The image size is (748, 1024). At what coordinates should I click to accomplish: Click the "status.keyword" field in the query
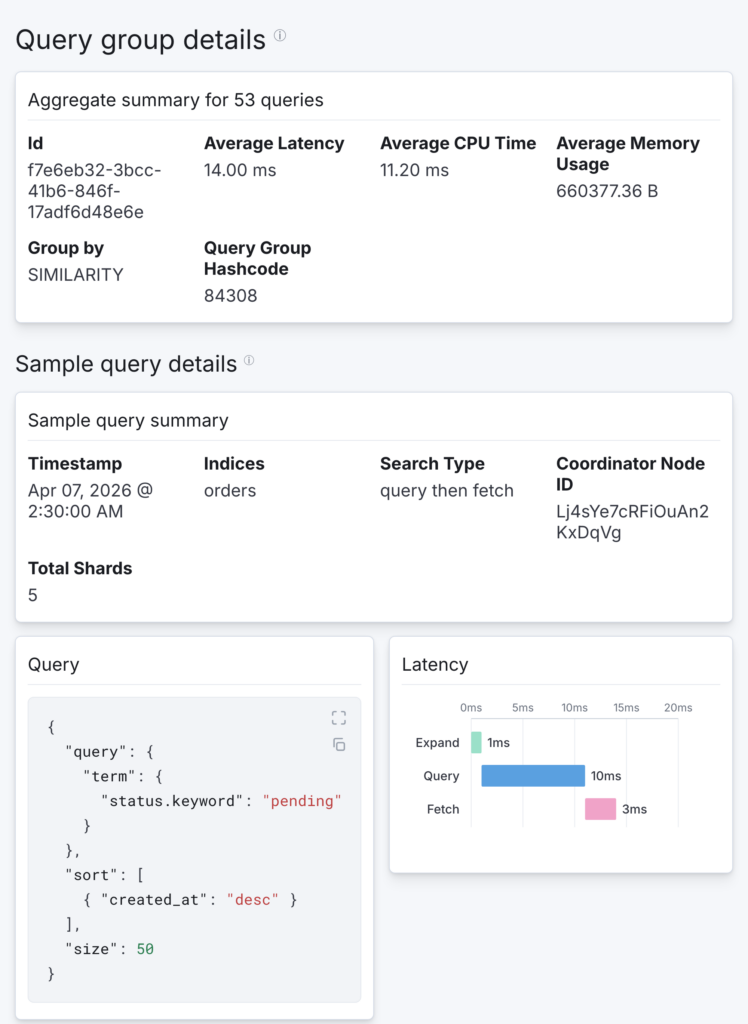pos(172,801)
